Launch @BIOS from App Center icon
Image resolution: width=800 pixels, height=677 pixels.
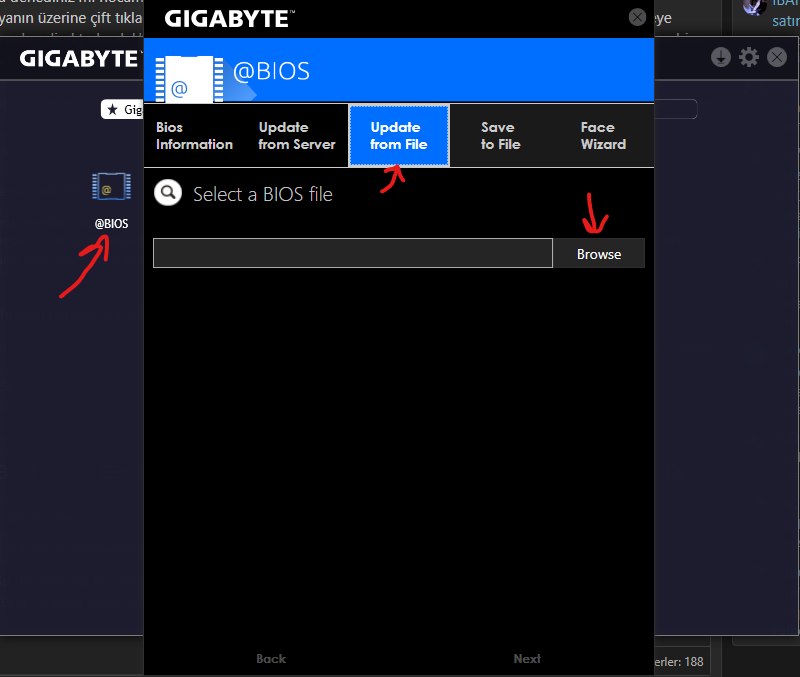pos(111,186)
